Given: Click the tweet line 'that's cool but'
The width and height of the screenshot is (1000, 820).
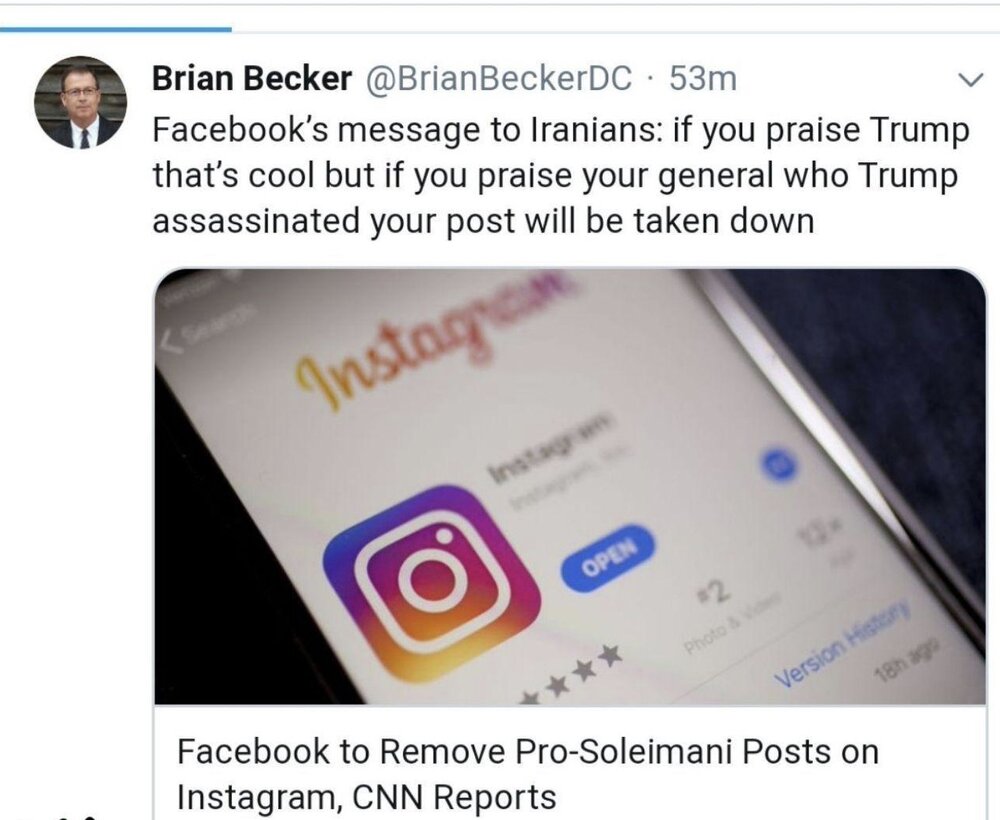Looking at the screenshot, I should coord(554,175).
